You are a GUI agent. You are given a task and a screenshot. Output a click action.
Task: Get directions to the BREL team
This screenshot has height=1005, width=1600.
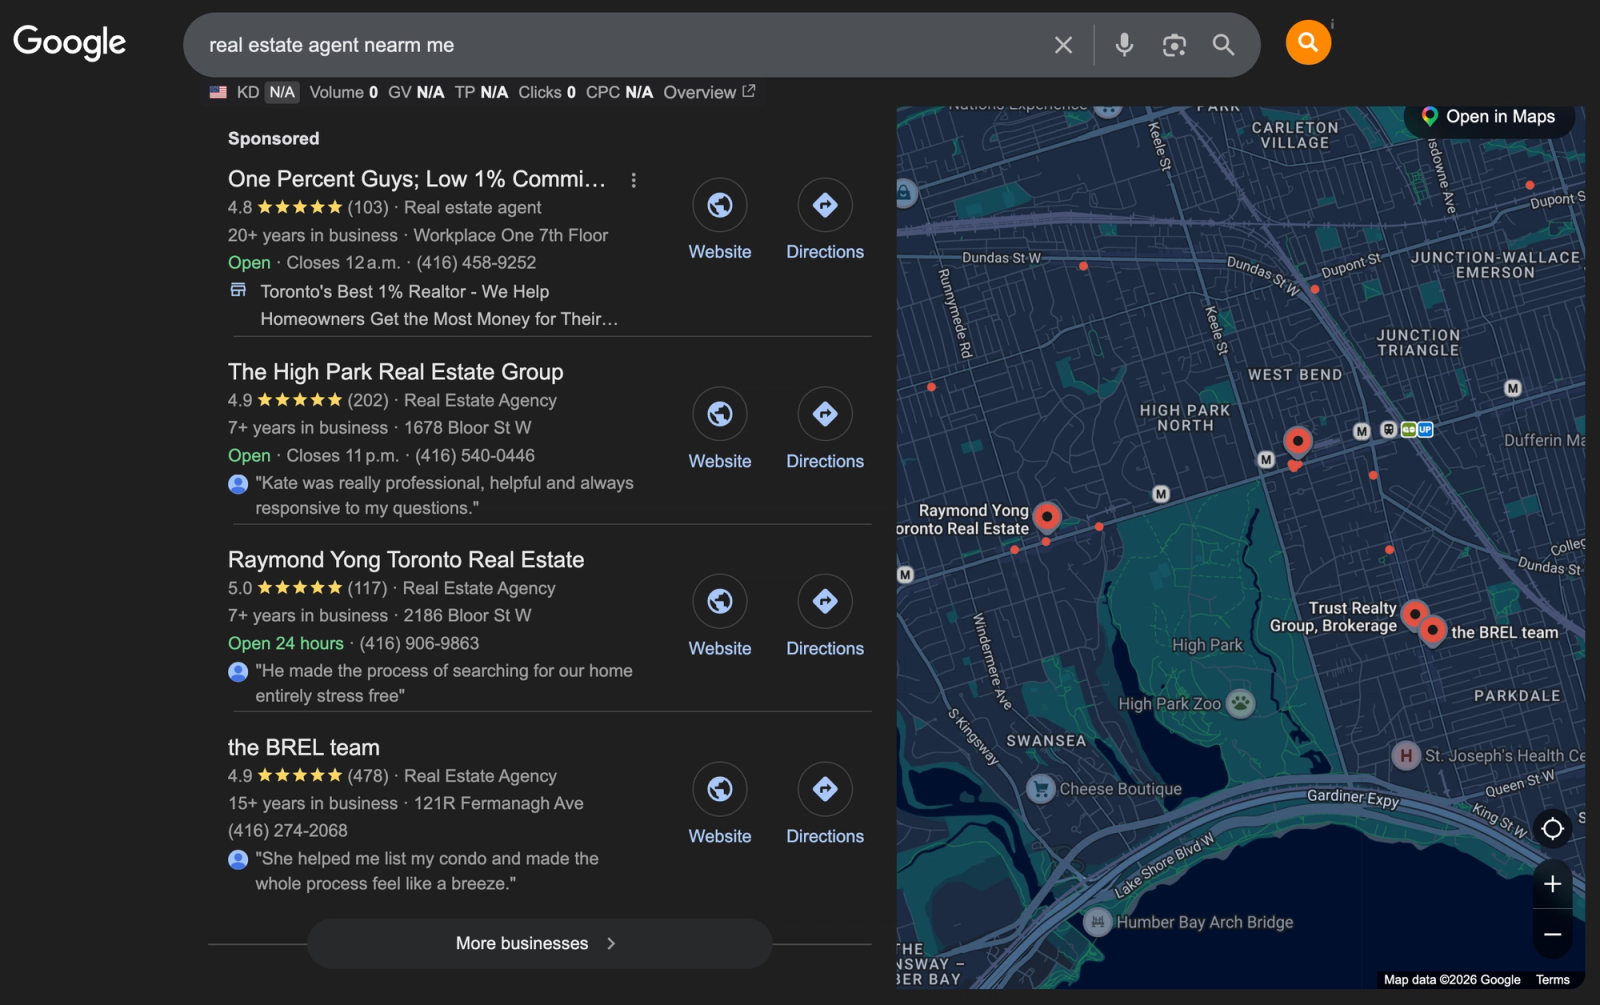click(x=825, y=789)
